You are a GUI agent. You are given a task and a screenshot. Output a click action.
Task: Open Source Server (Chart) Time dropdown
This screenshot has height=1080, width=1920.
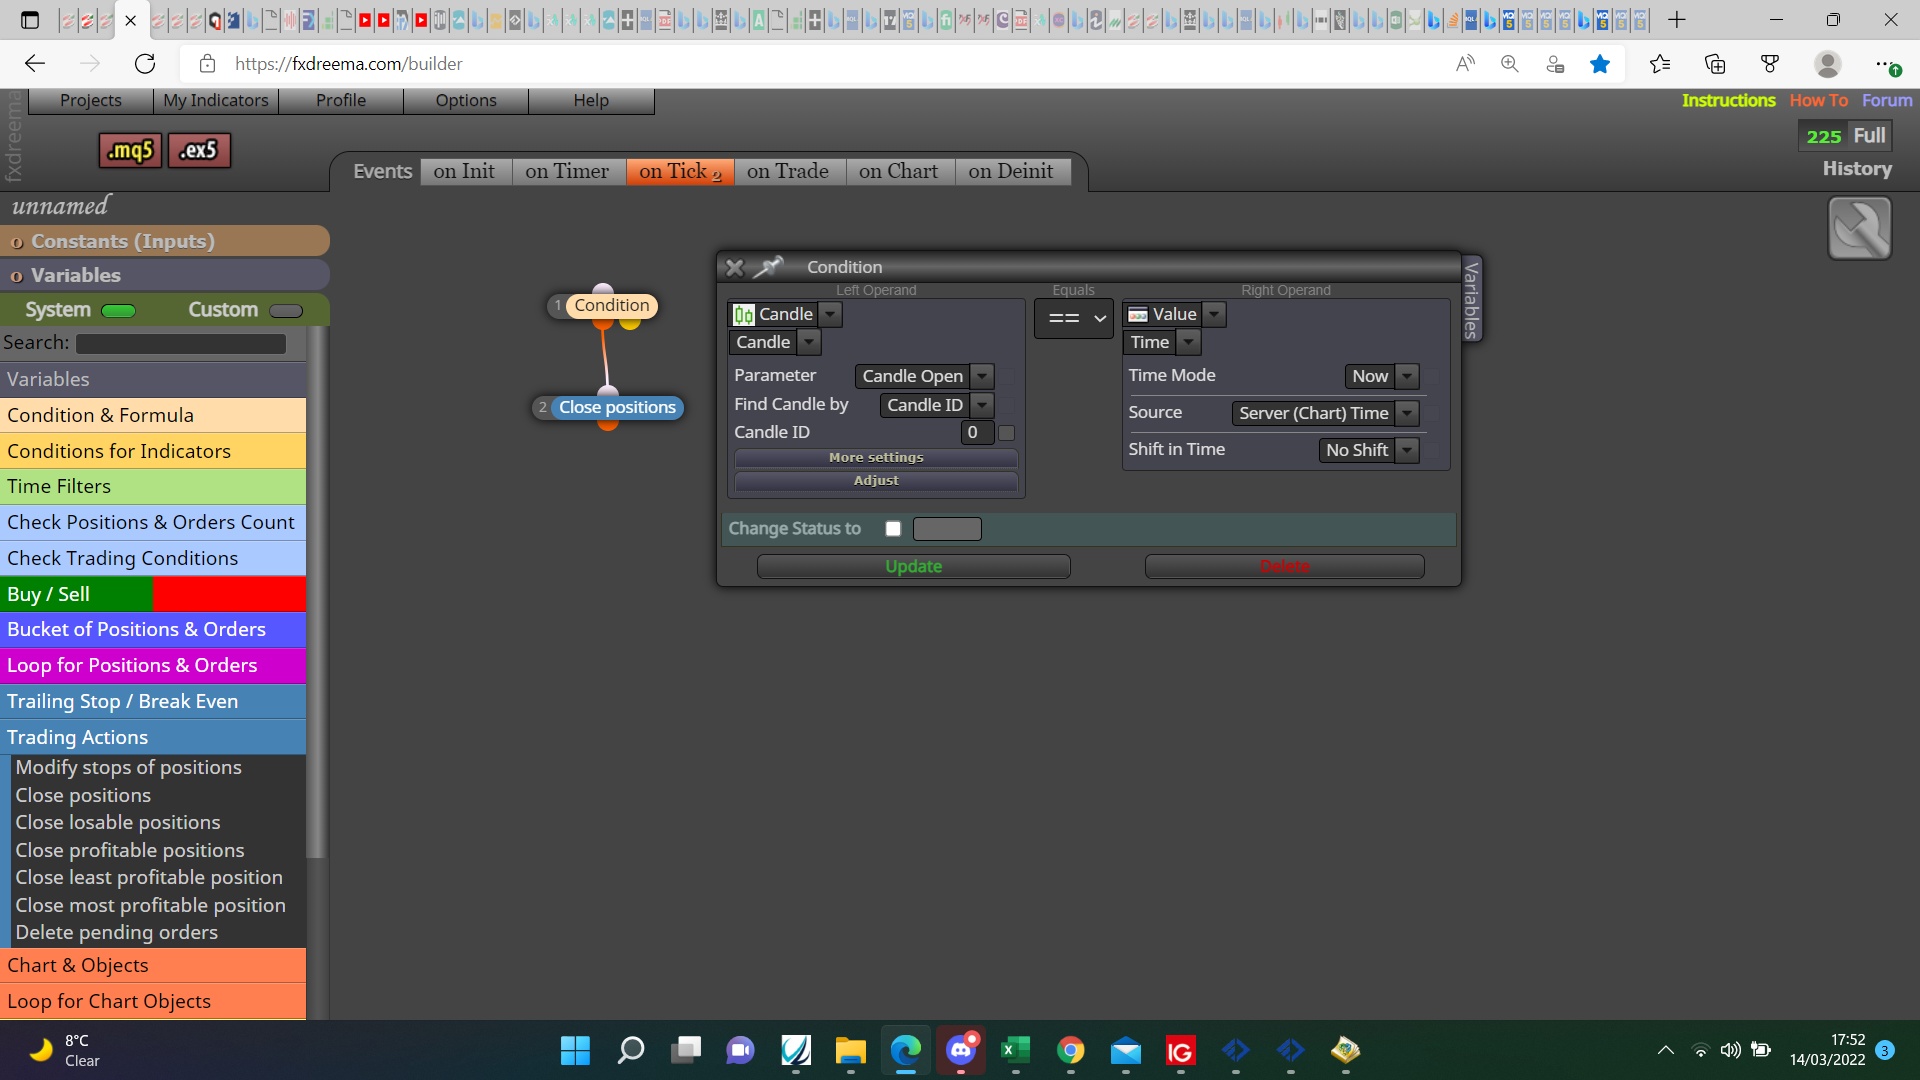(x=1408, y=413)
